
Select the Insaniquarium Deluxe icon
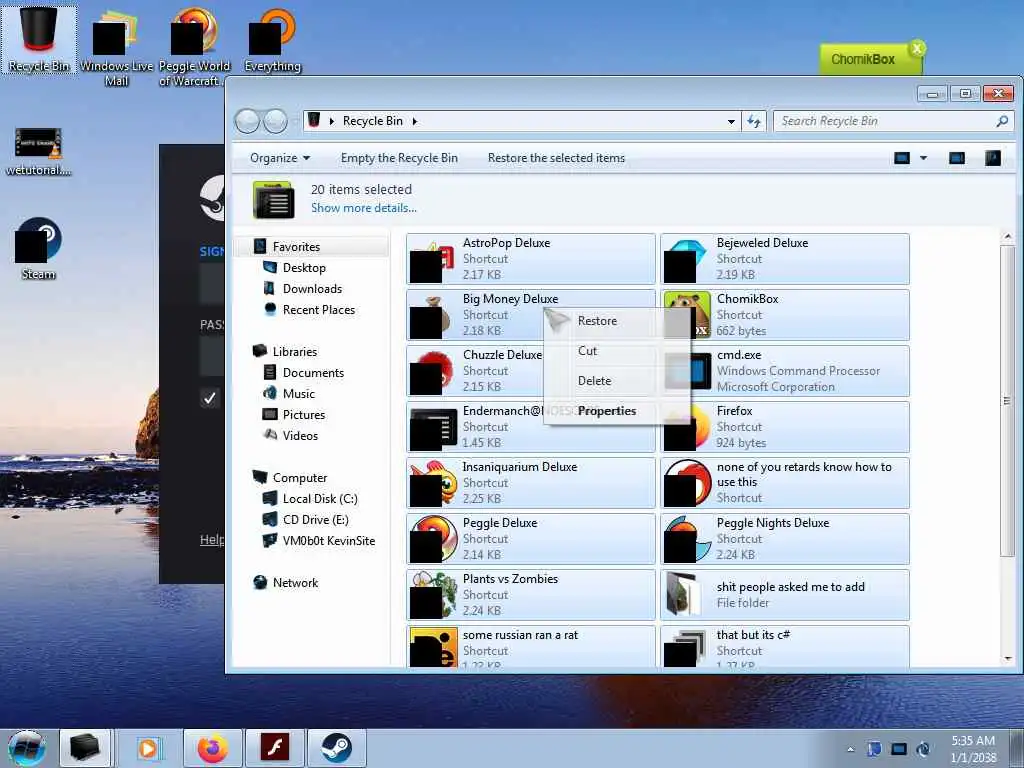tap(432, 483)
